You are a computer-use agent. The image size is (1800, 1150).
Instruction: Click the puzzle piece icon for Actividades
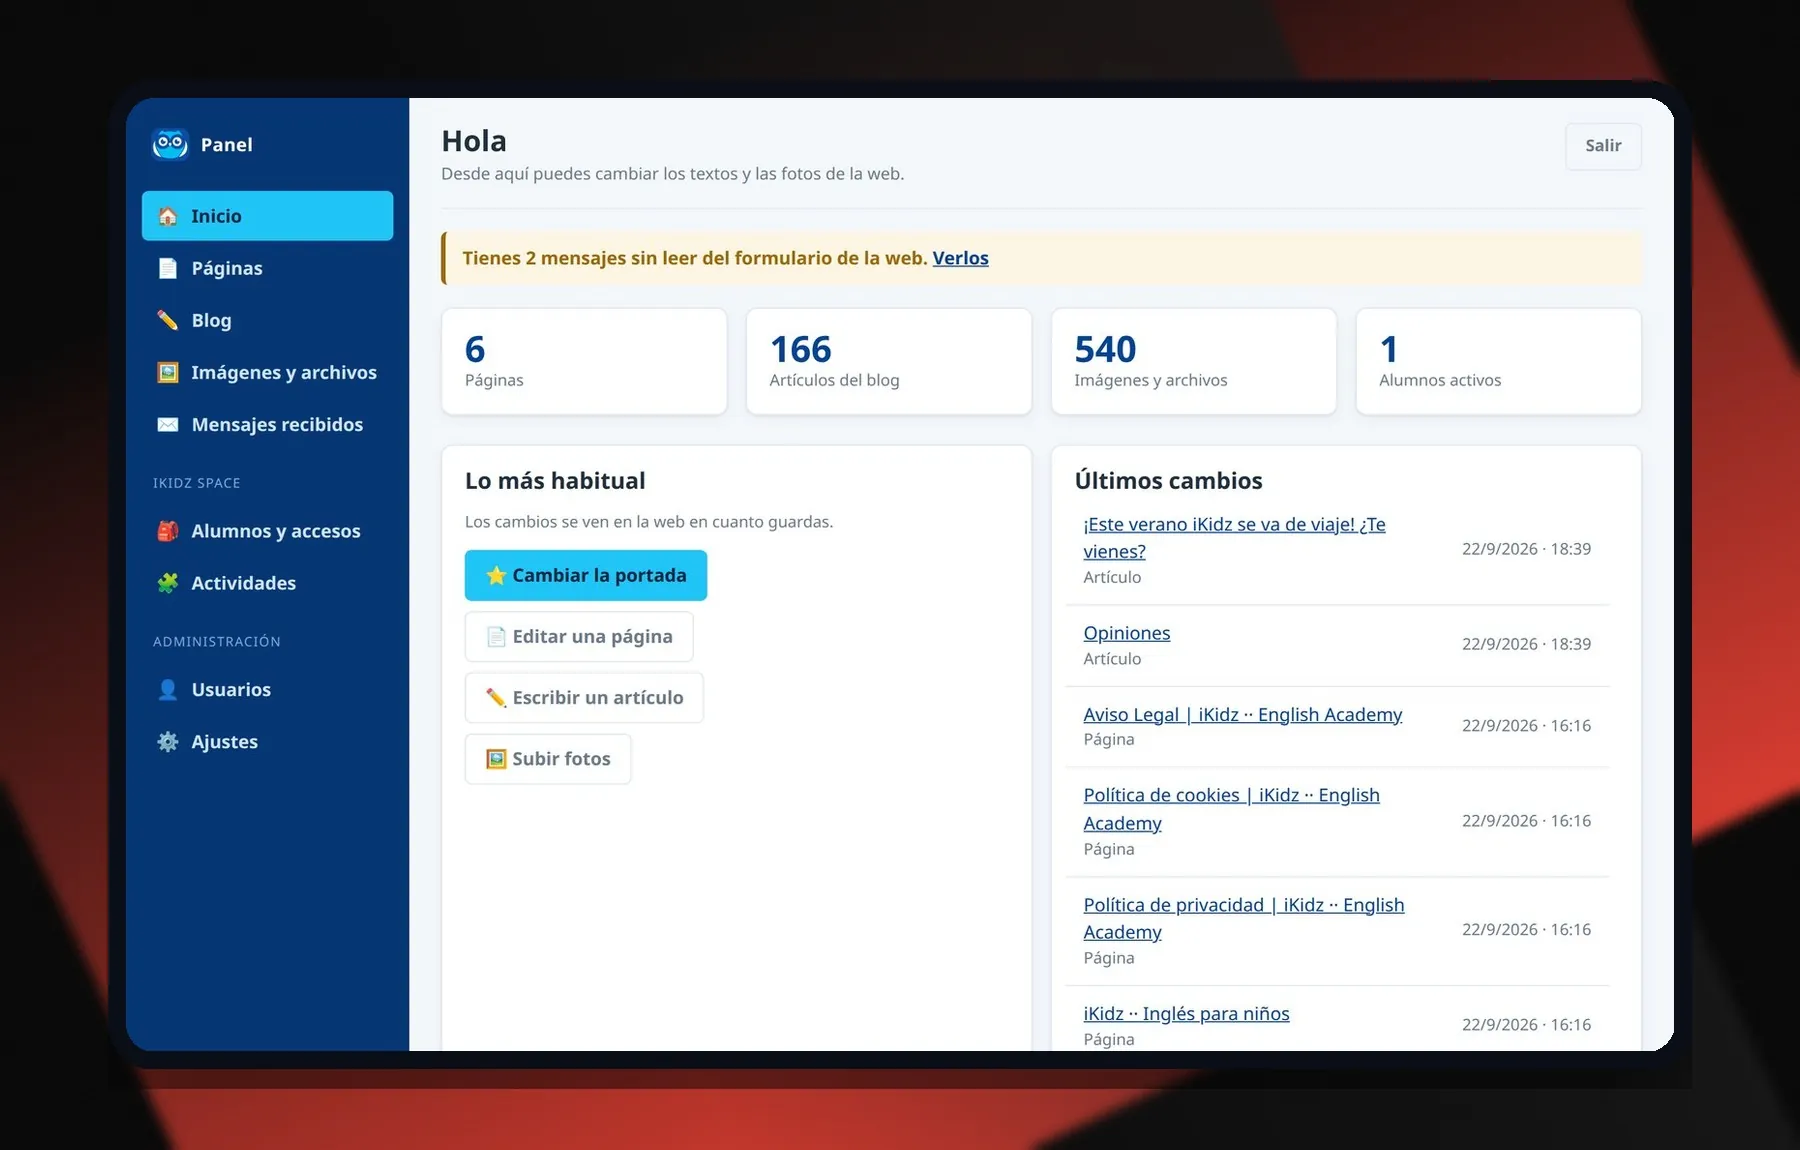pos(168,583)
